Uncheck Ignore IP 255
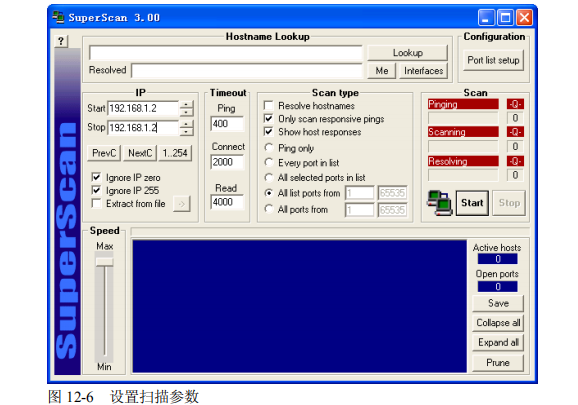This screenshot has width=578, height=405. coord(96,190)
